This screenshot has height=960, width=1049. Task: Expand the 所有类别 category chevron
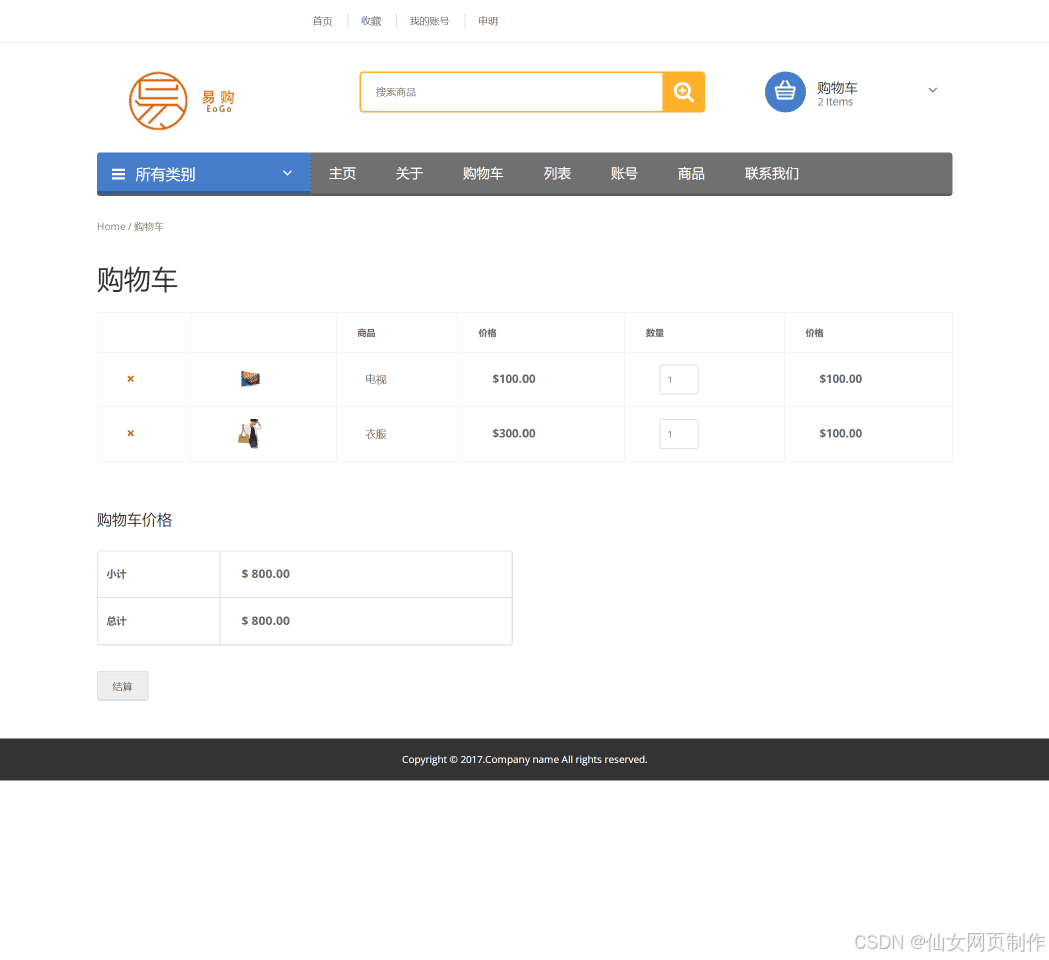(x=288, y=173)
